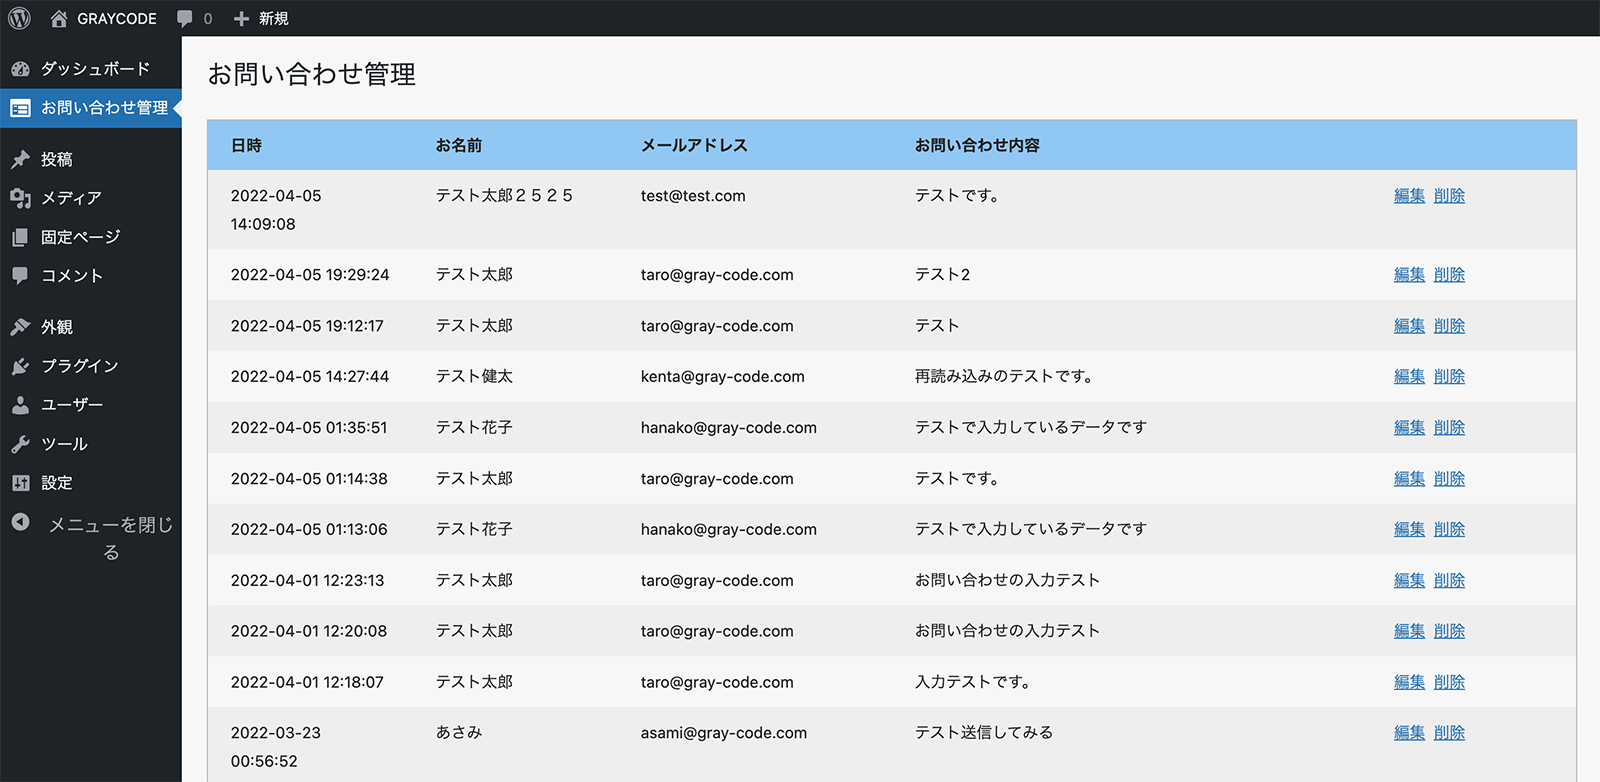
Task: Click the GRAYCODE site name link
Action: [117, 18]
